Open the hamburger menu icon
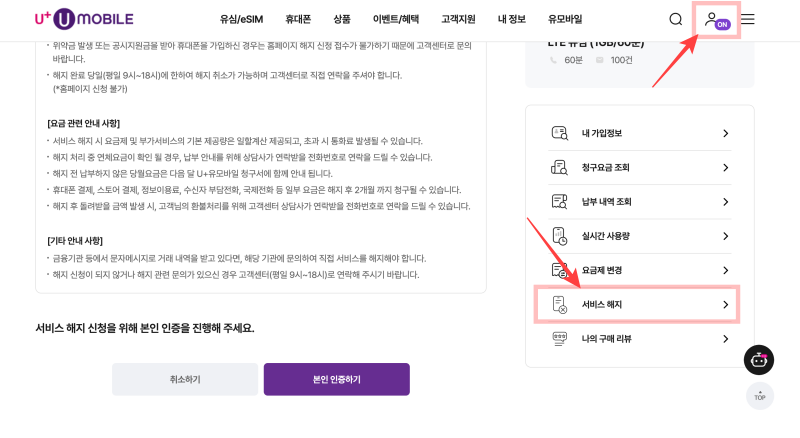Screen dimensions: 800x438 click(748, 19)
